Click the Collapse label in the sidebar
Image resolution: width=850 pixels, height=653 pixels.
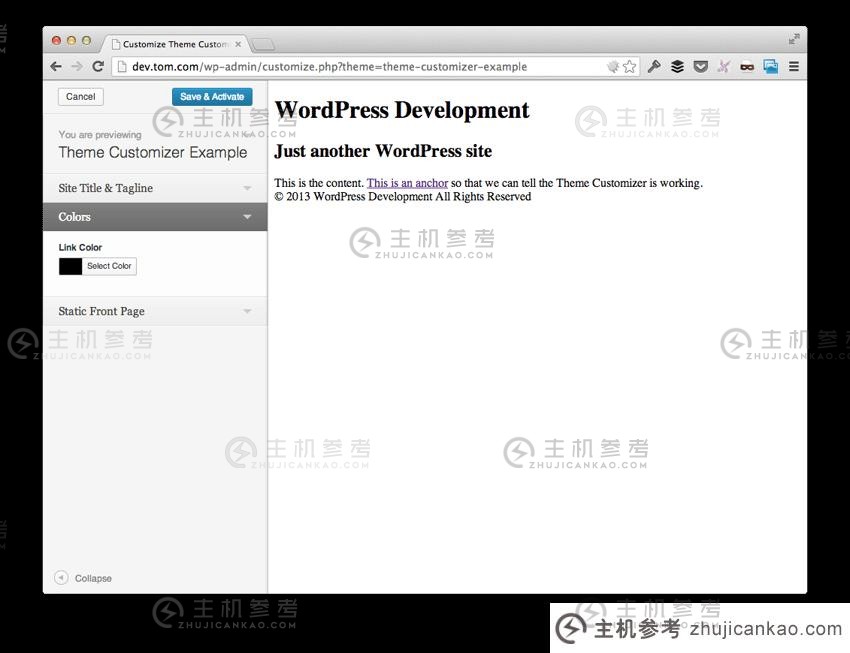coord(93,578)
